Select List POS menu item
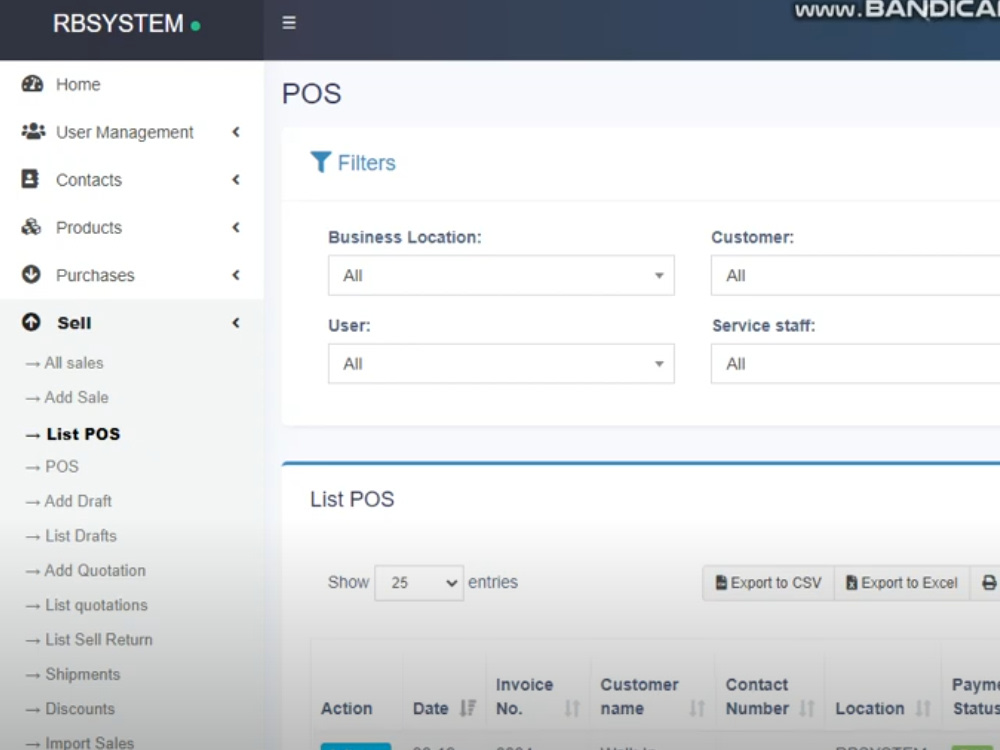This screenshot has height=750, width=1000. (x=83, y=434)
